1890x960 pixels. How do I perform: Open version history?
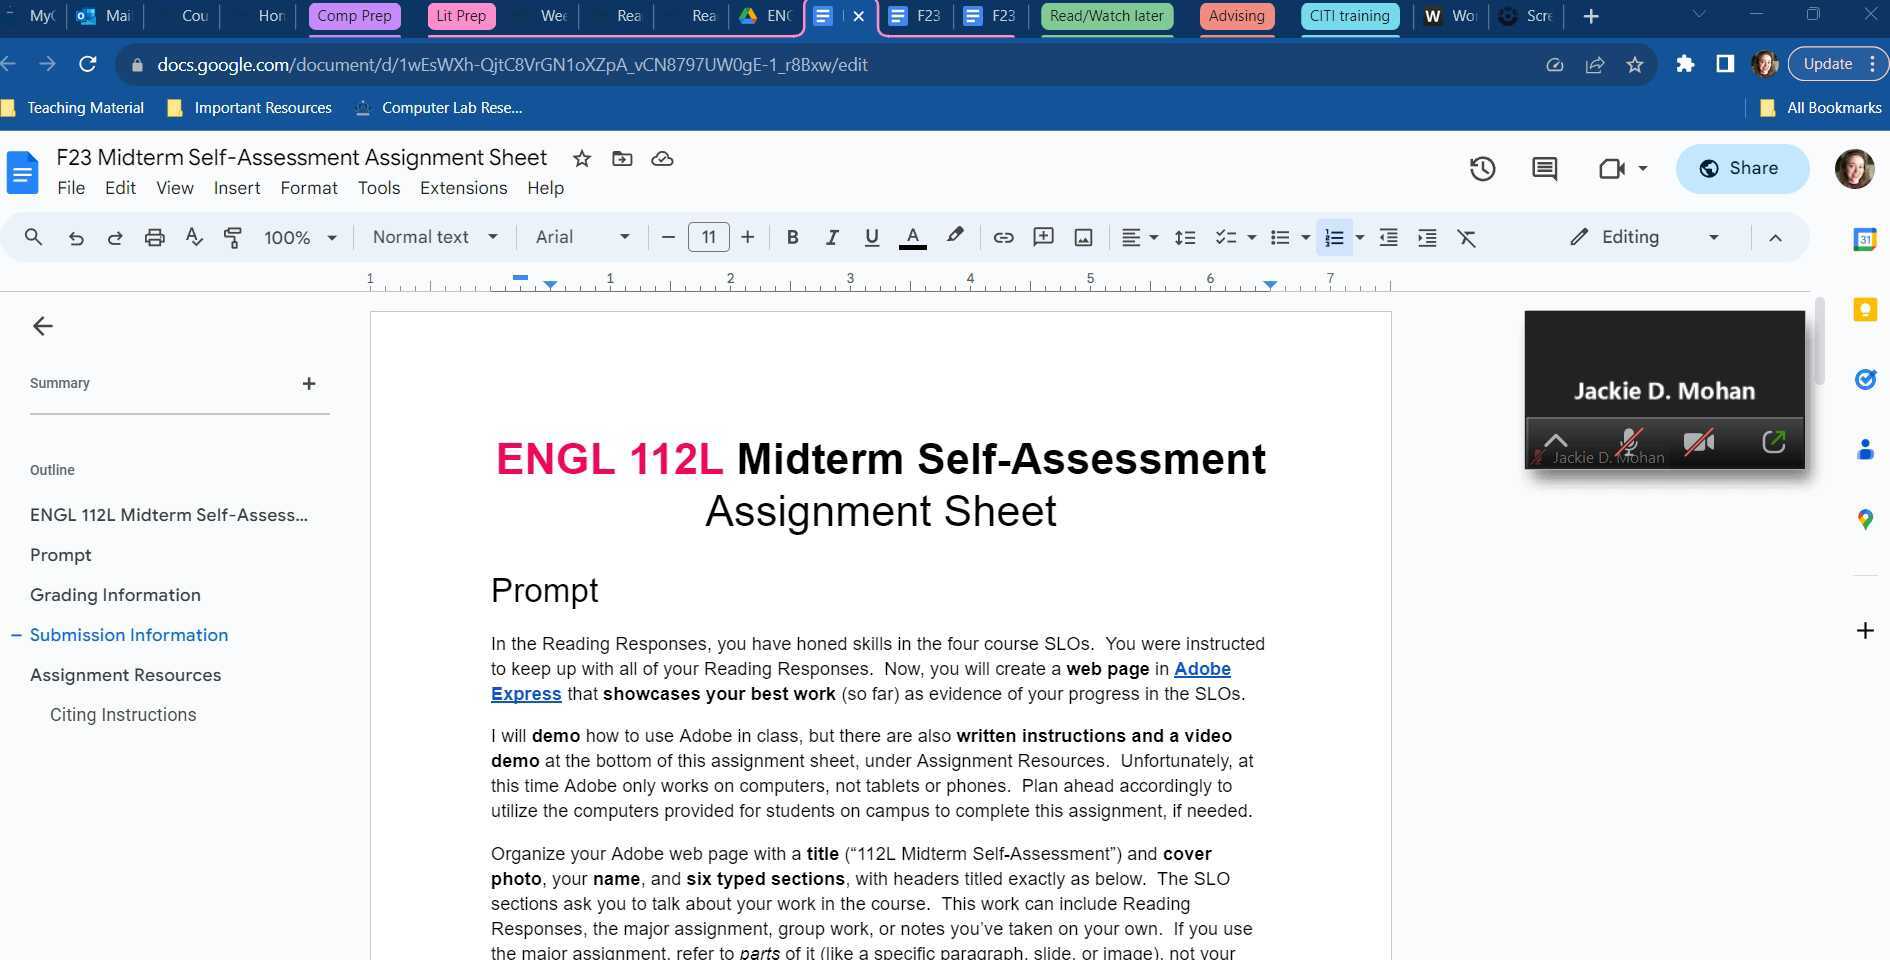[x=1482, y=168]
